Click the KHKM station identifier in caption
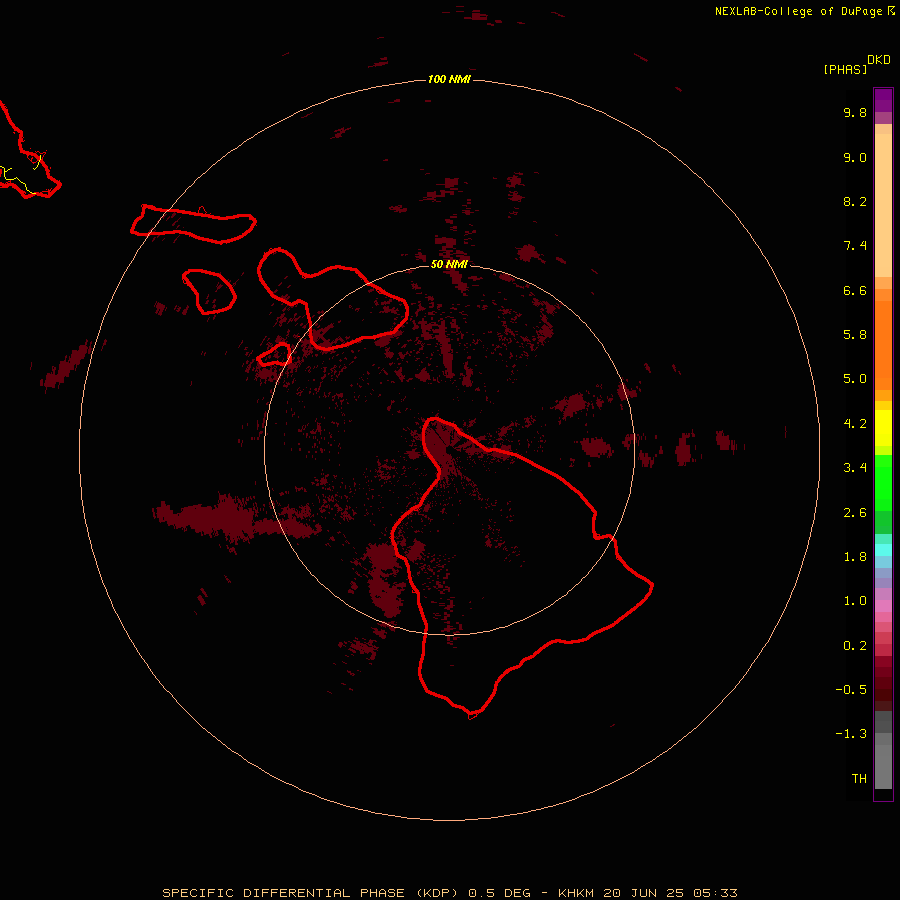This screenshot has height=900, width=900. coord(576,893)
